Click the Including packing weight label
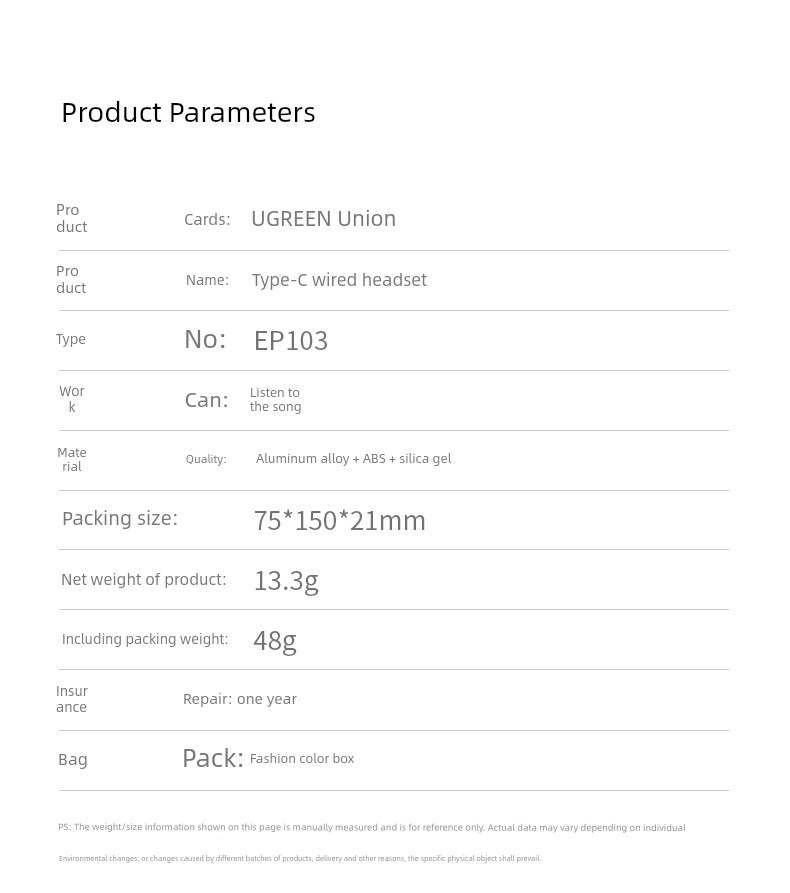790x893 pixels. point(145,639)
